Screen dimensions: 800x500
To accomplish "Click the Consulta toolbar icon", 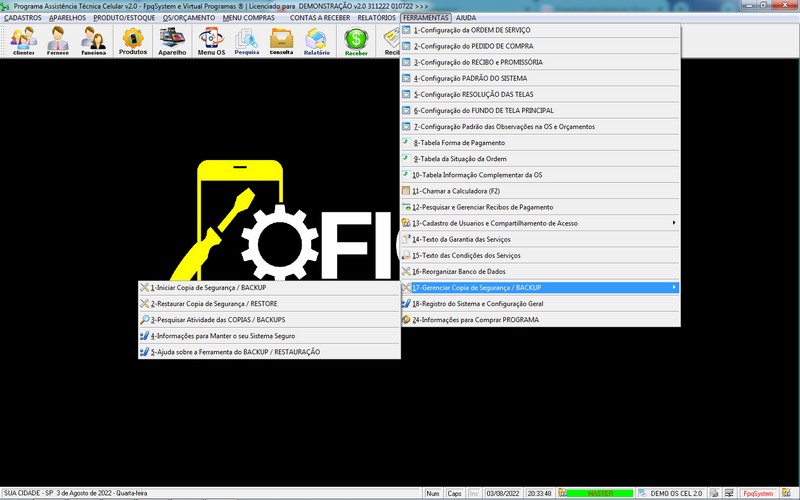I will [x=281, y=41].
